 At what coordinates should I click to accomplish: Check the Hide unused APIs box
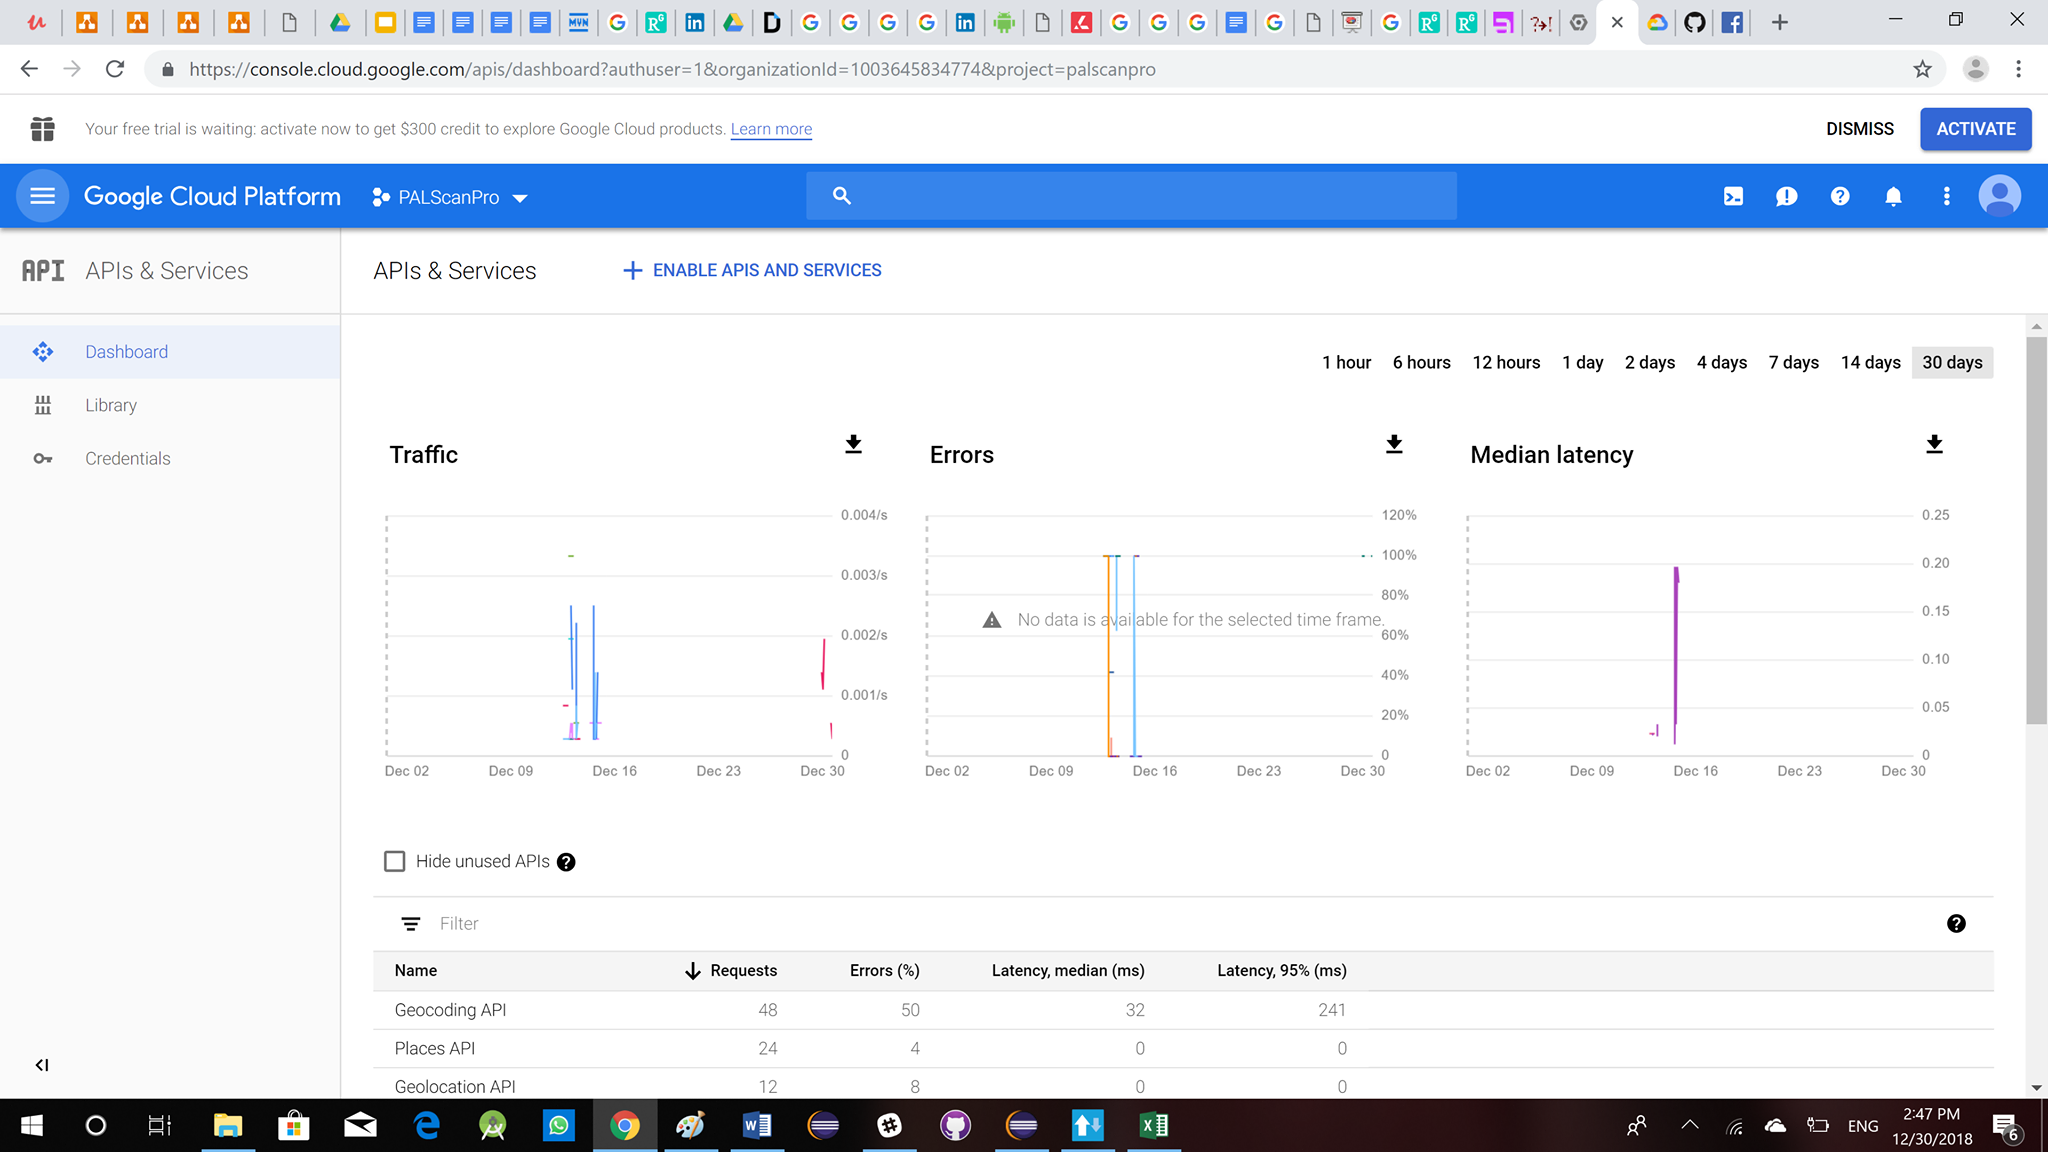point(395,861)
